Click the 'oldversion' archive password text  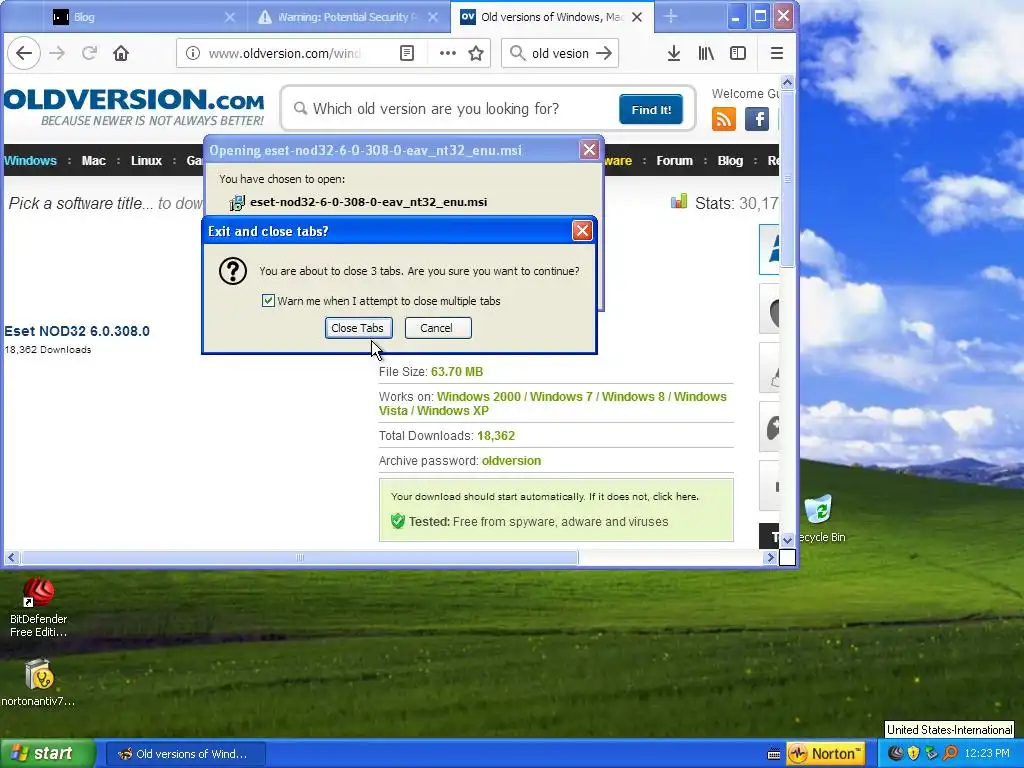511,460
